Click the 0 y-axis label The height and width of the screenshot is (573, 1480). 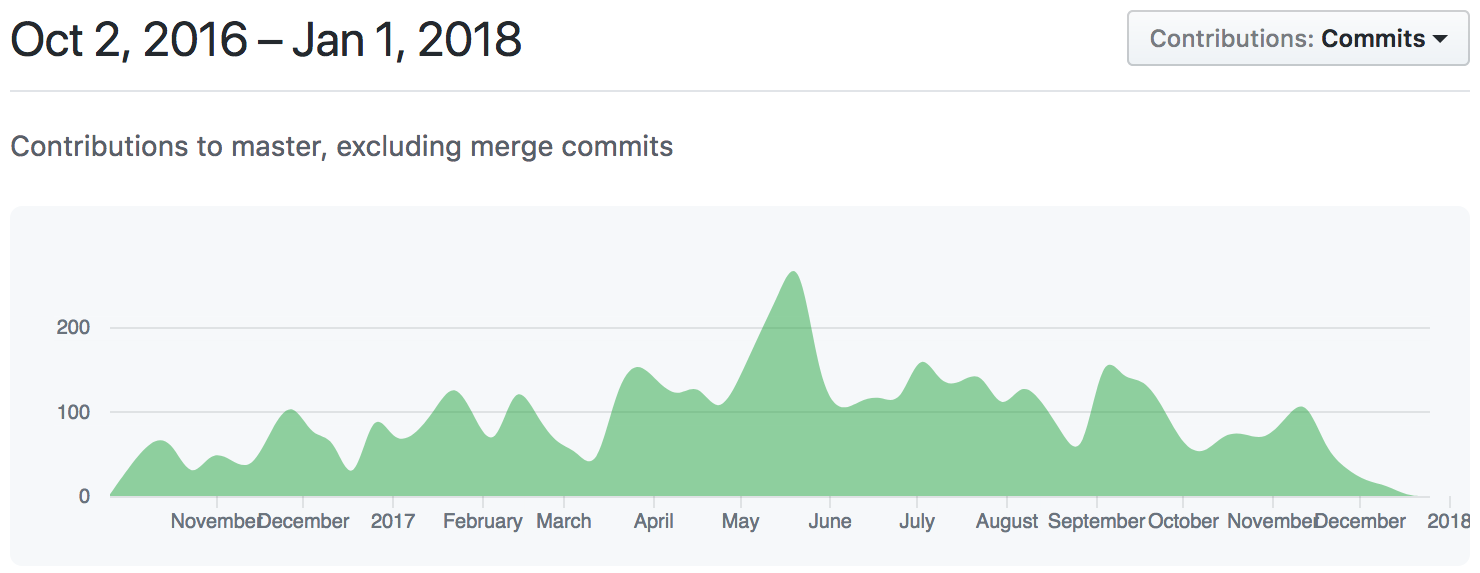pyautogui.click(x=85, y=496)
